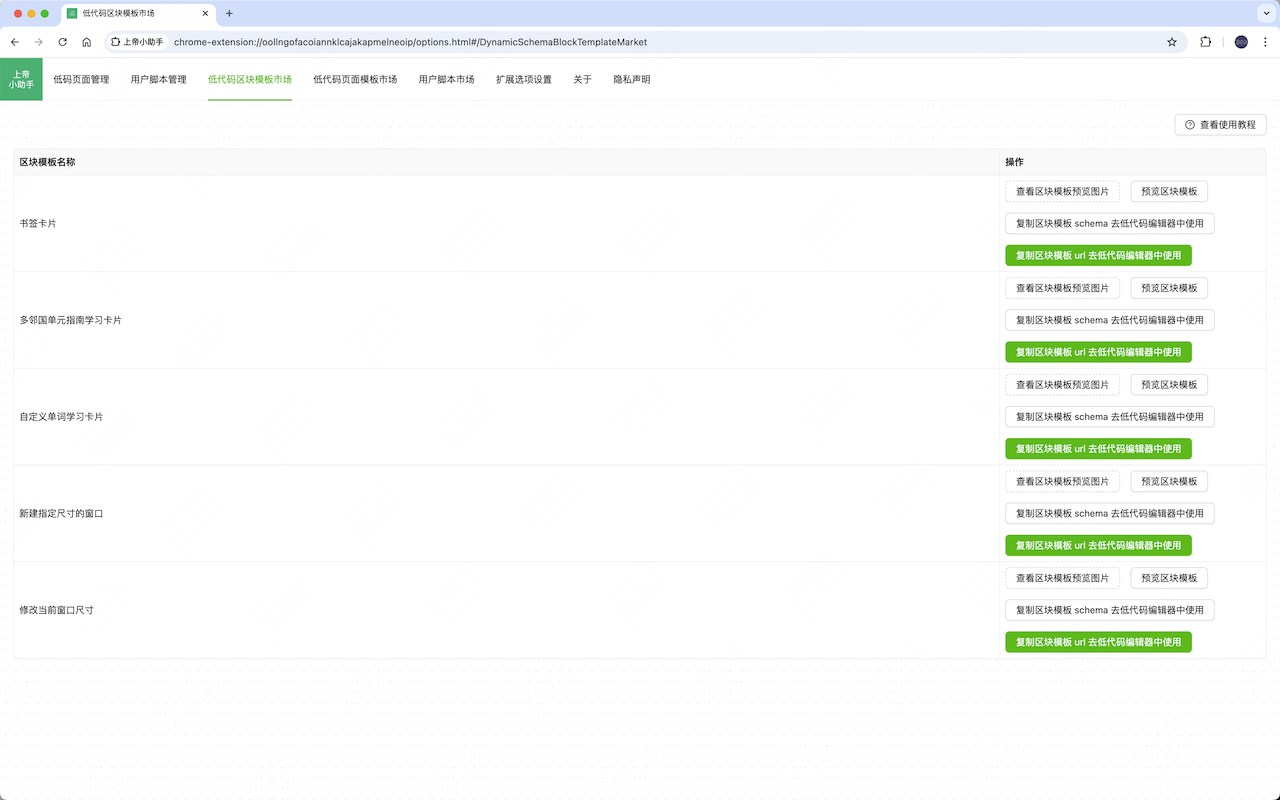The image size is (1280, 800).
Task: Open the Chrome profile avatar
Action: [x=1241, y=42]
